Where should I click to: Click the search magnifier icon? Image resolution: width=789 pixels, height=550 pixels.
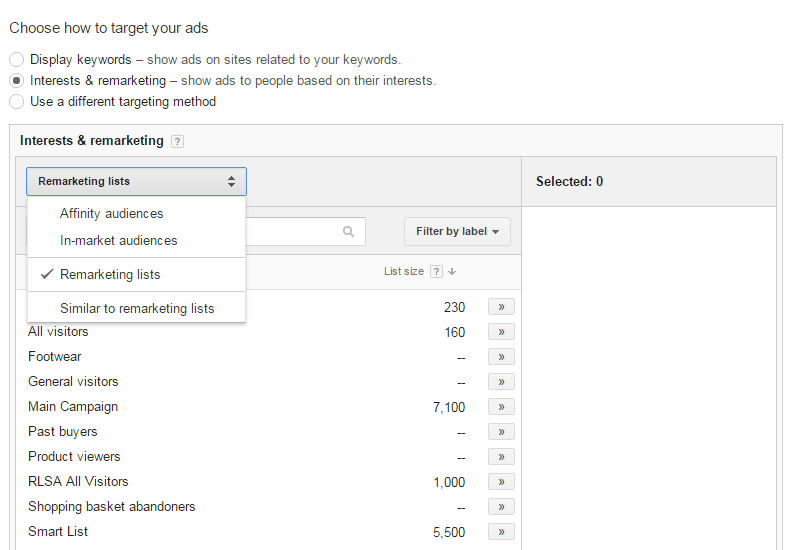pyautogui.click(x=348, y=232)
